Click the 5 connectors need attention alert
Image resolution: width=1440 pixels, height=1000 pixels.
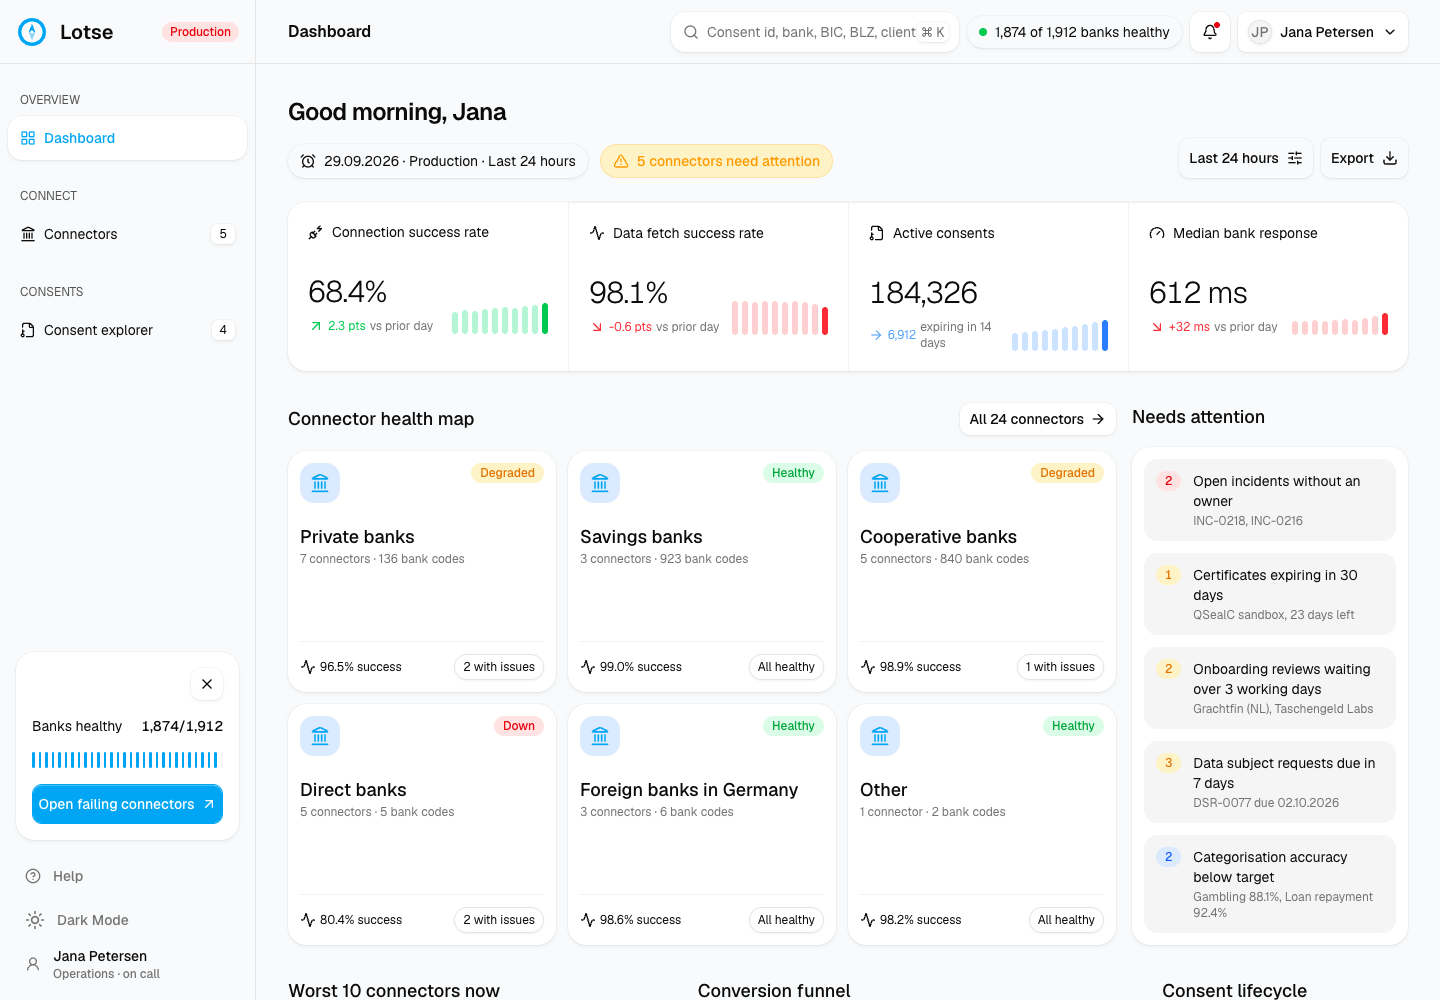tap(716, 161)
